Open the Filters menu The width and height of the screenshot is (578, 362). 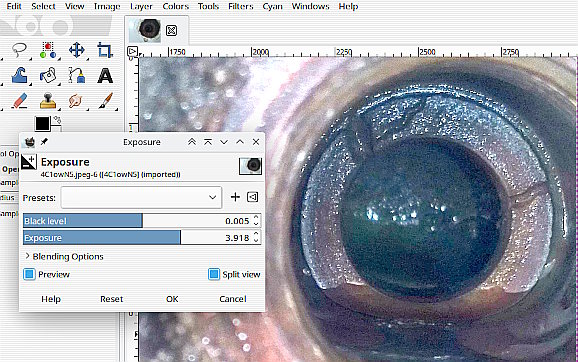tap(240, 6)
